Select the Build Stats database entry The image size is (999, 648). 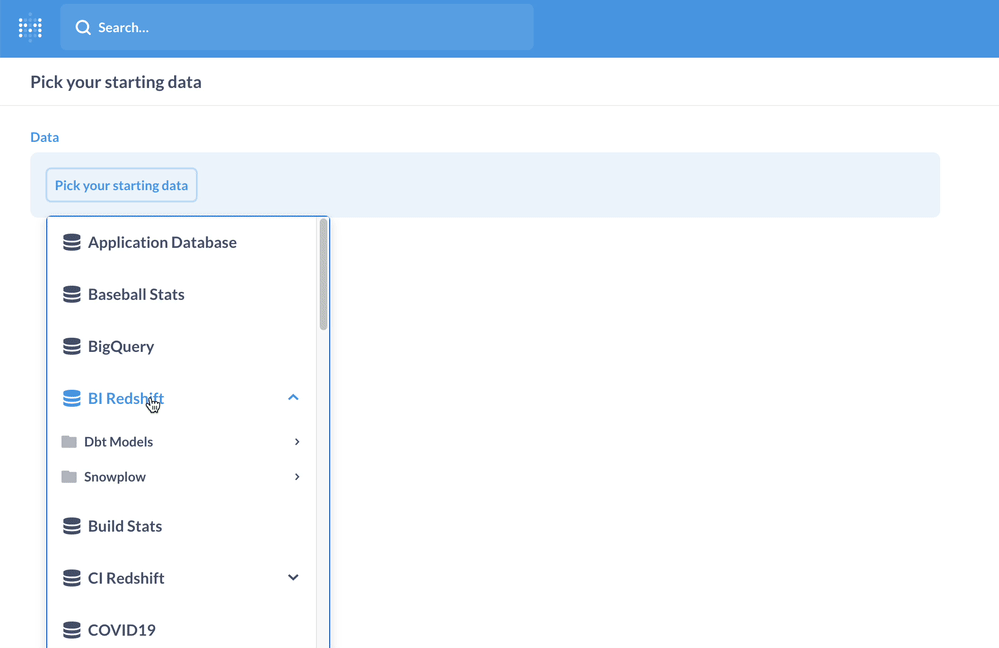coord(125,525)
